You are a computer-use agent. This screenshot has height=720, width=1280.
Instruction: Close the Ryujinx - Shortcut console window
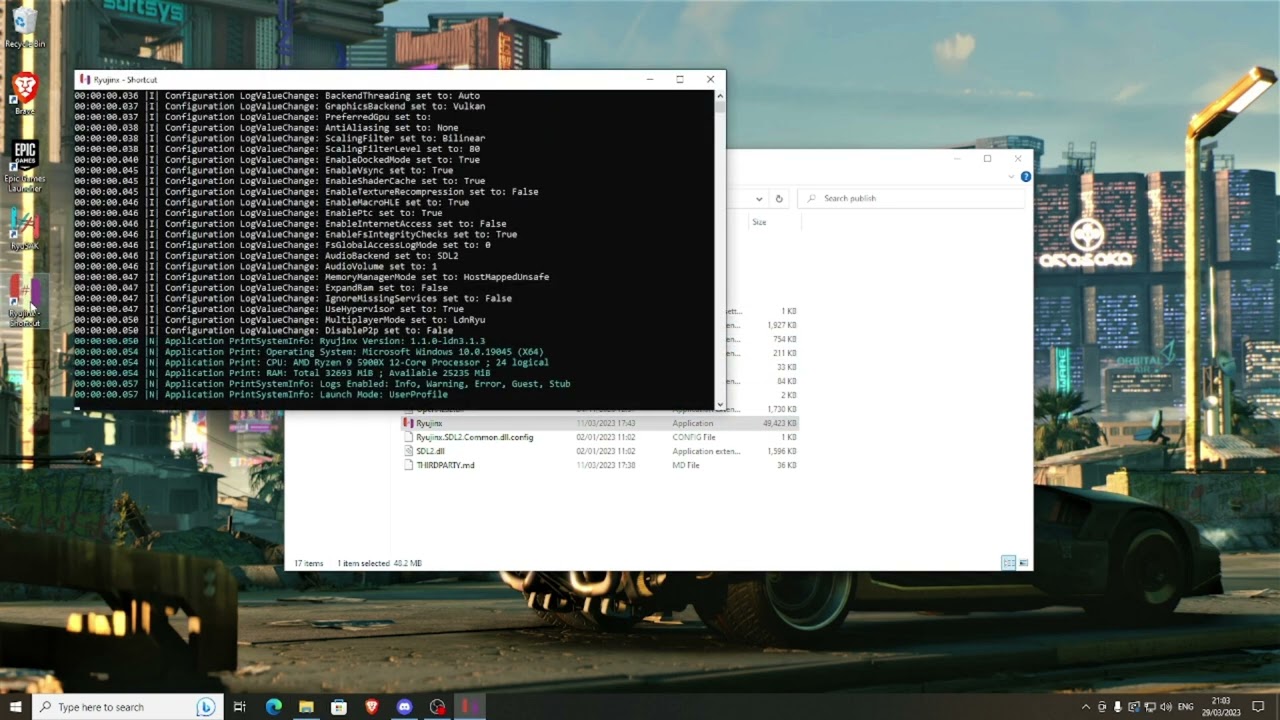click(710, 79)
